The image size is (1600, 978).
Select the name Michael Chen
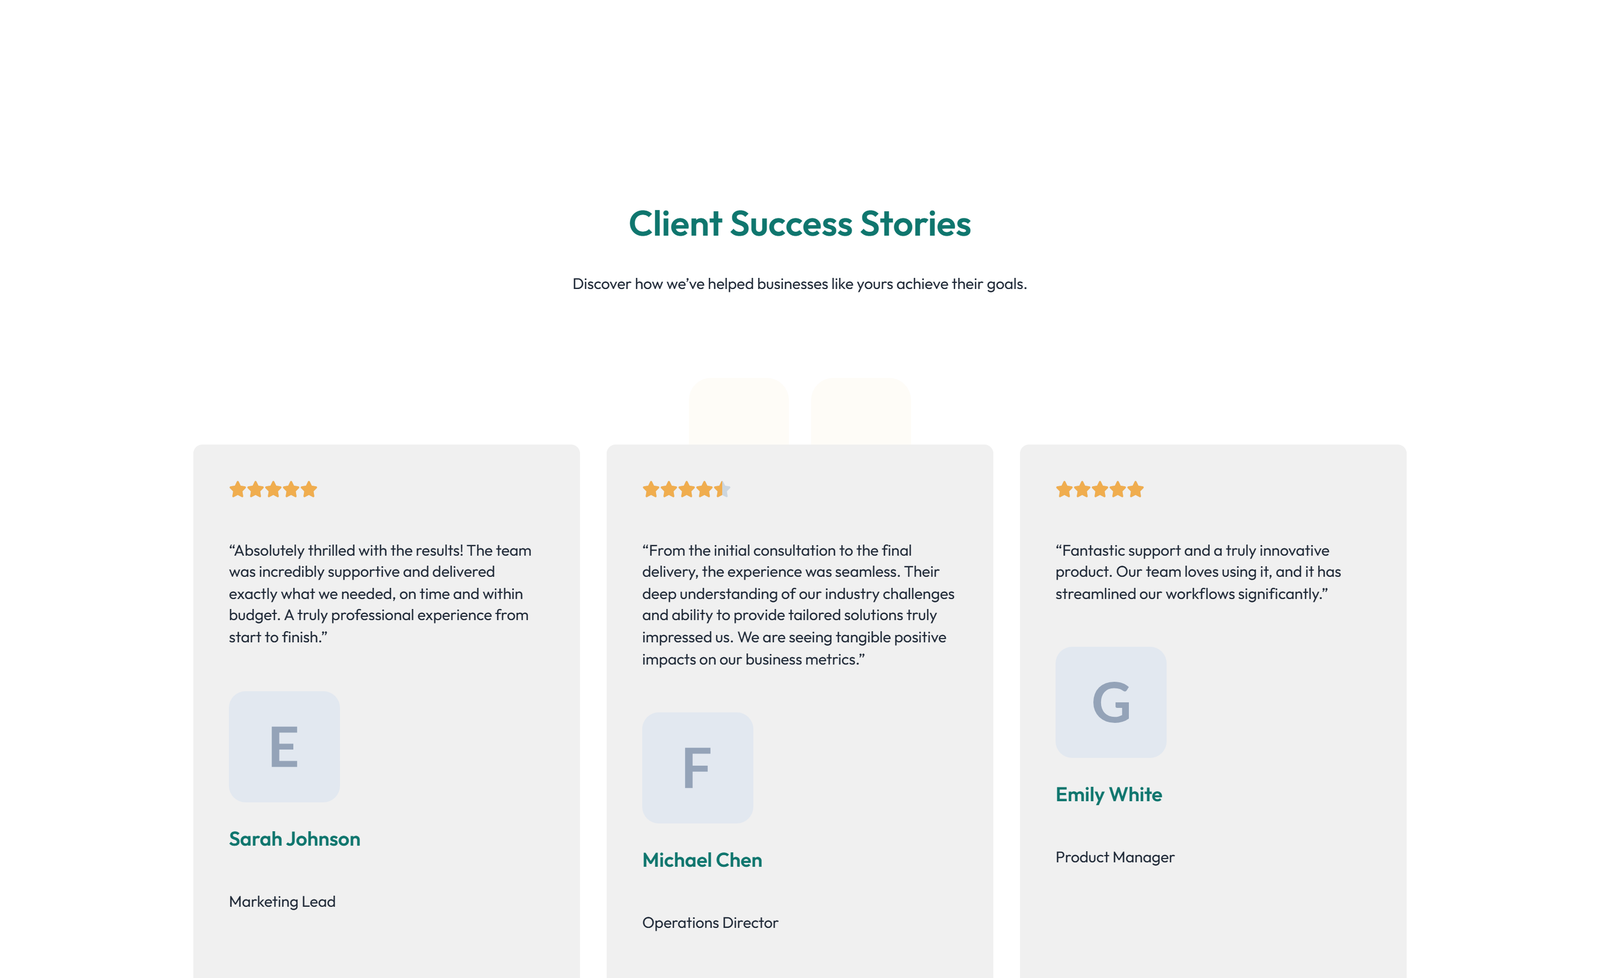point(702,860)
